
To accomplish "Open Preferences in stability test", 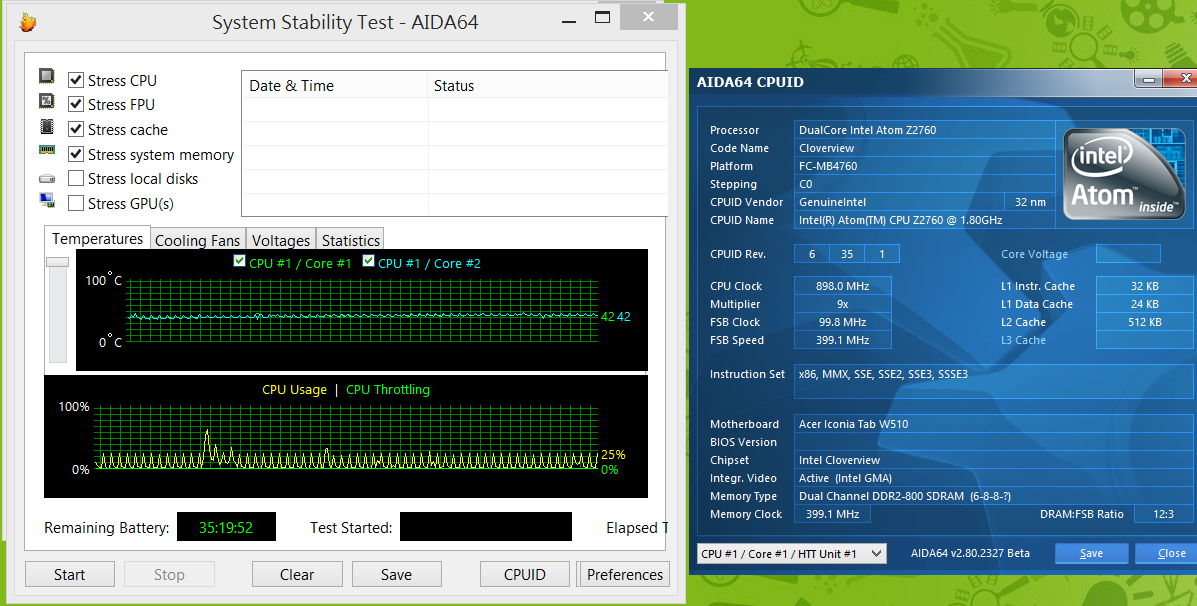I will coord(624,575).
